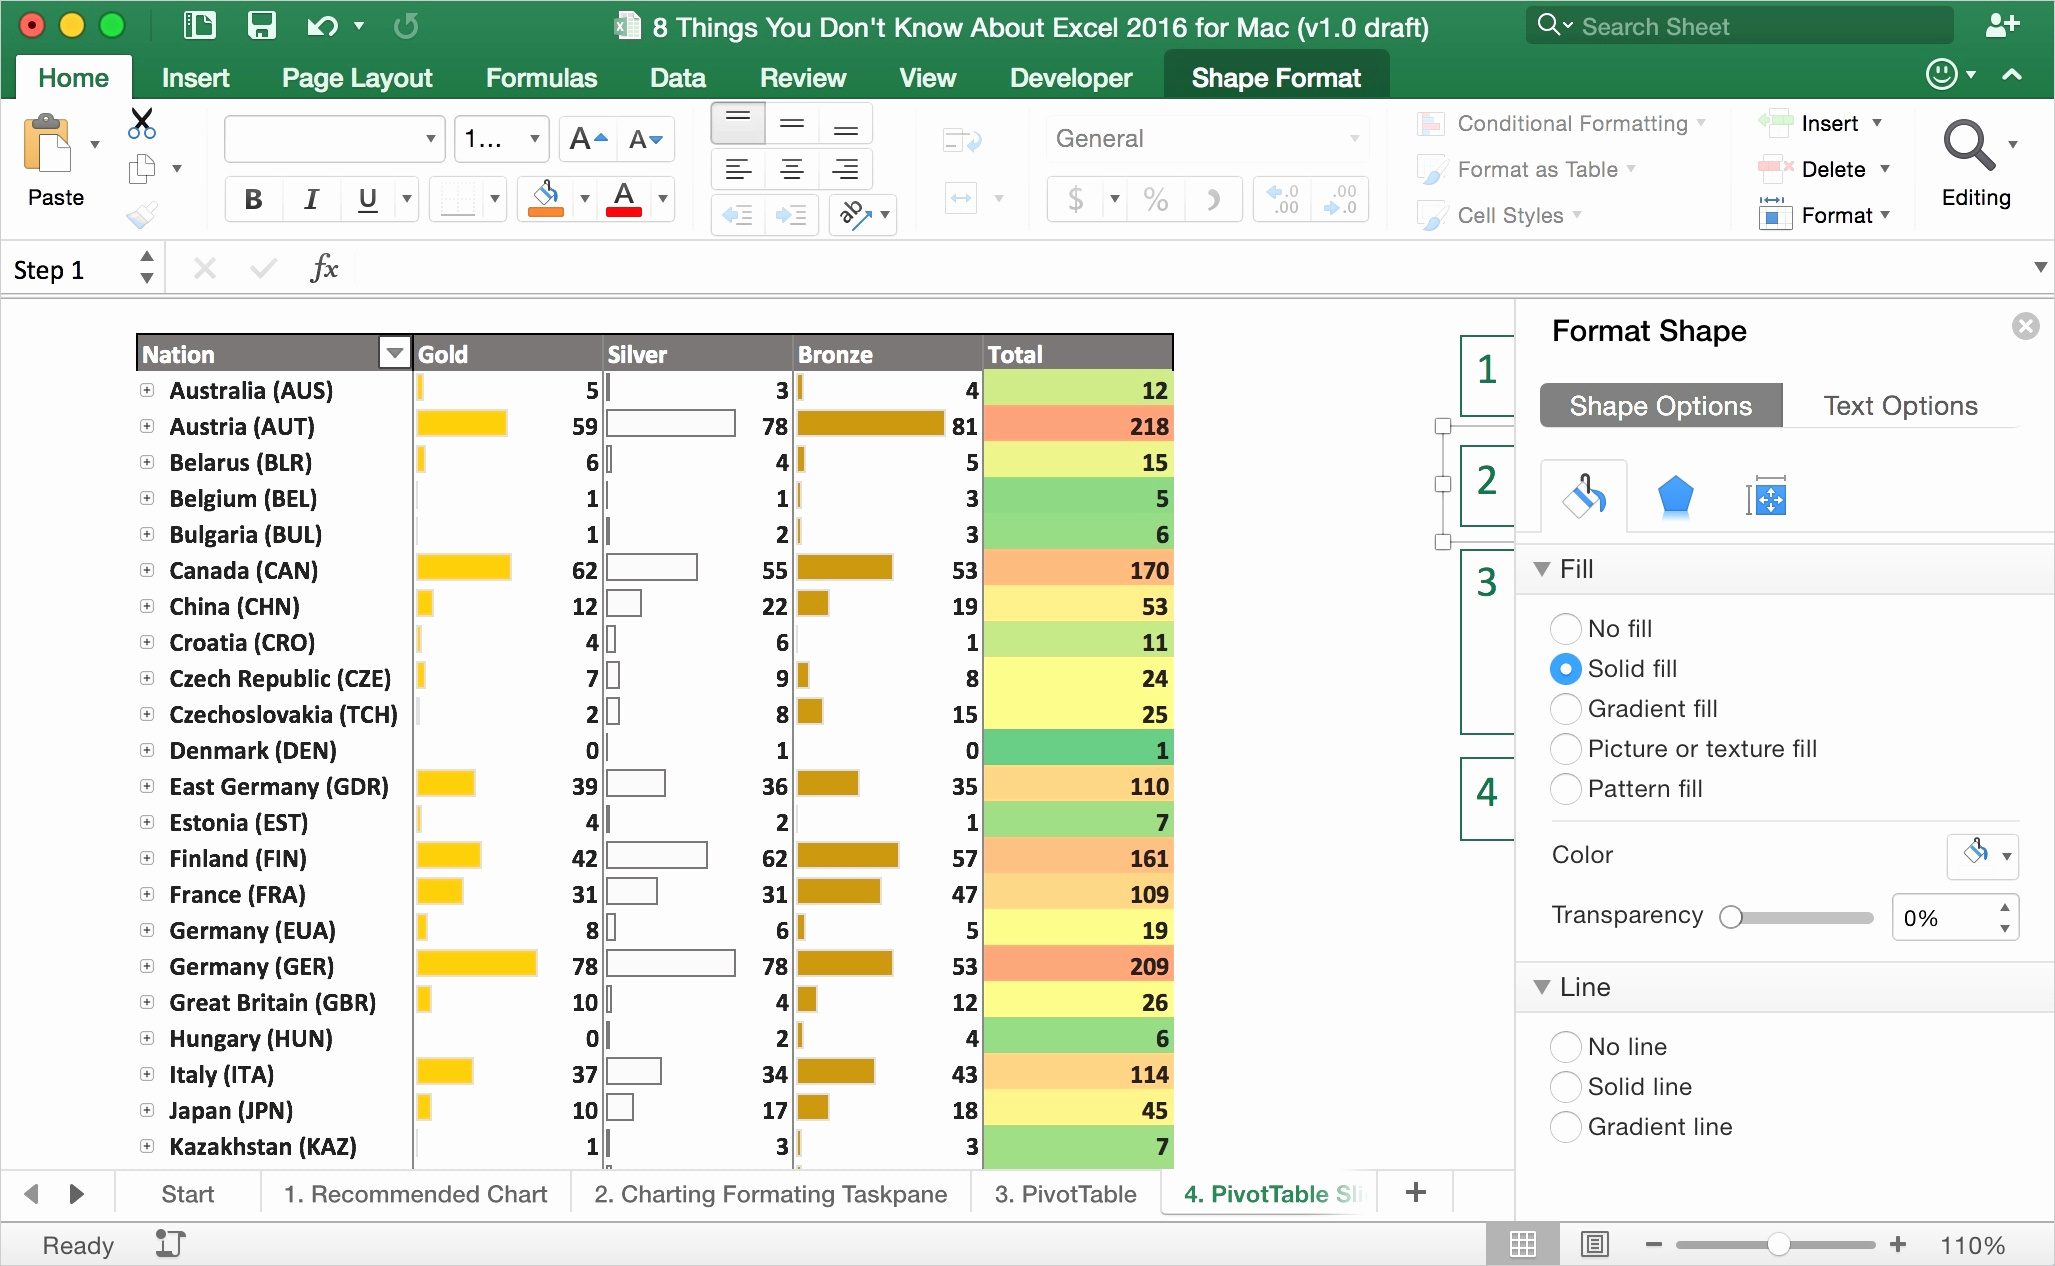Increase font size with larger A icon
Screen dimensions: 2055x1266
pos(588,139)
